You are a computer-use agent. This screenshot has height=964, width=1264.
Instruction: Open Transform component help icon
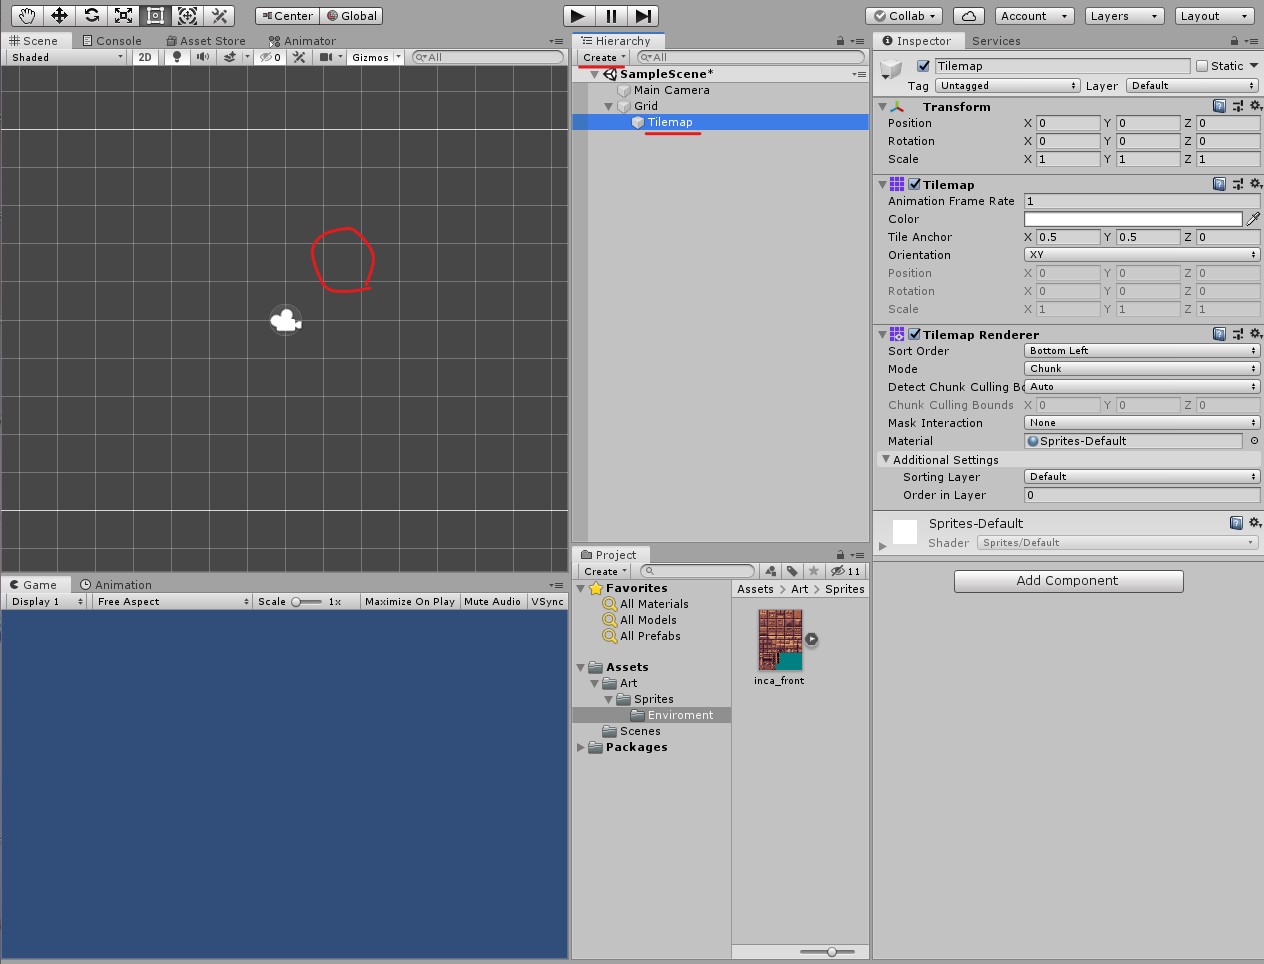[x=1219, y=106]
